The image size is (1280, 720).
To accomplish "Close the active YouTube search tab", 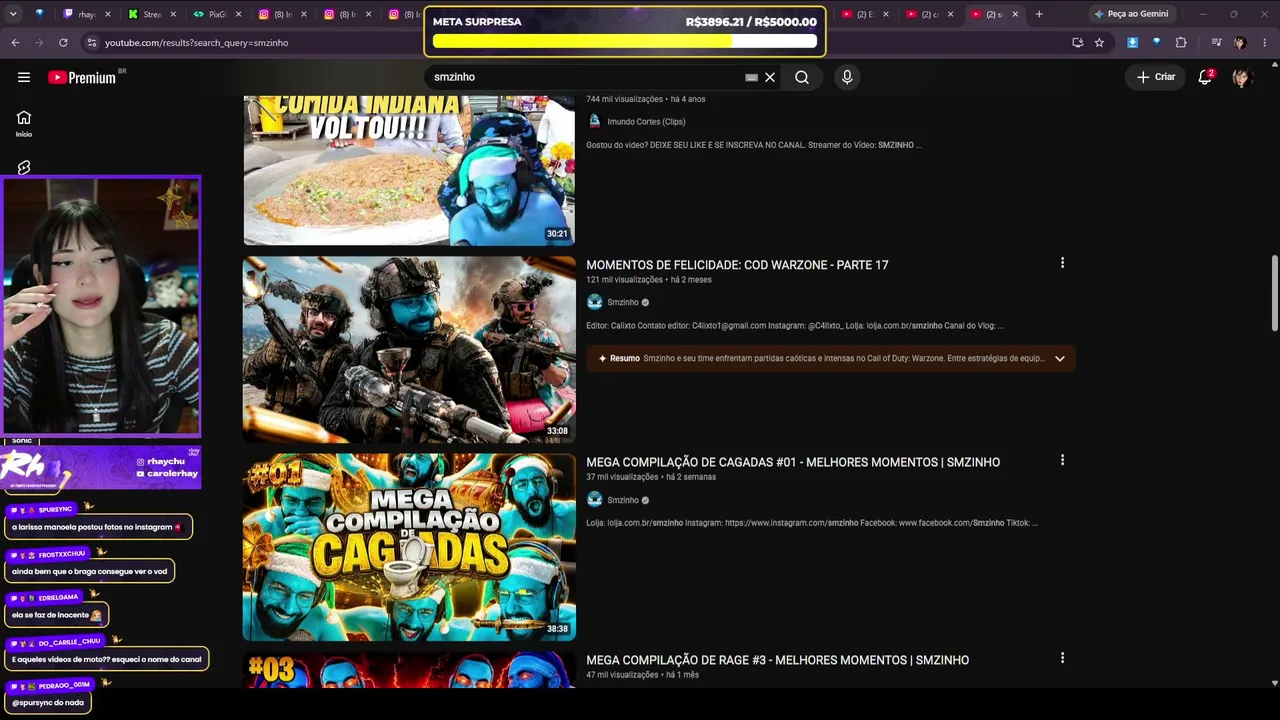I will [1016, 14].
